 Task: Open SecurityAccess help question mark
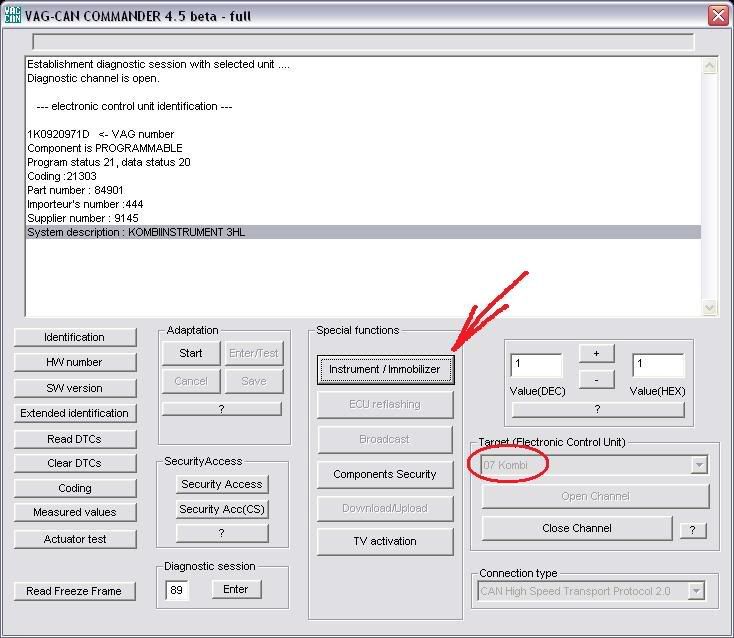point(222,533)
